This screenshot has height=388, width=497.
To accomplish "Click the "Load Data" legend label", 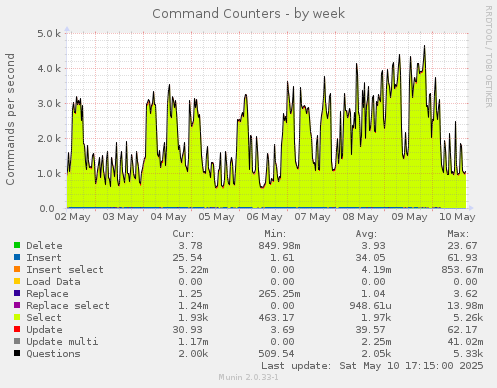I will pyautogui.click(x=53, y=282).
